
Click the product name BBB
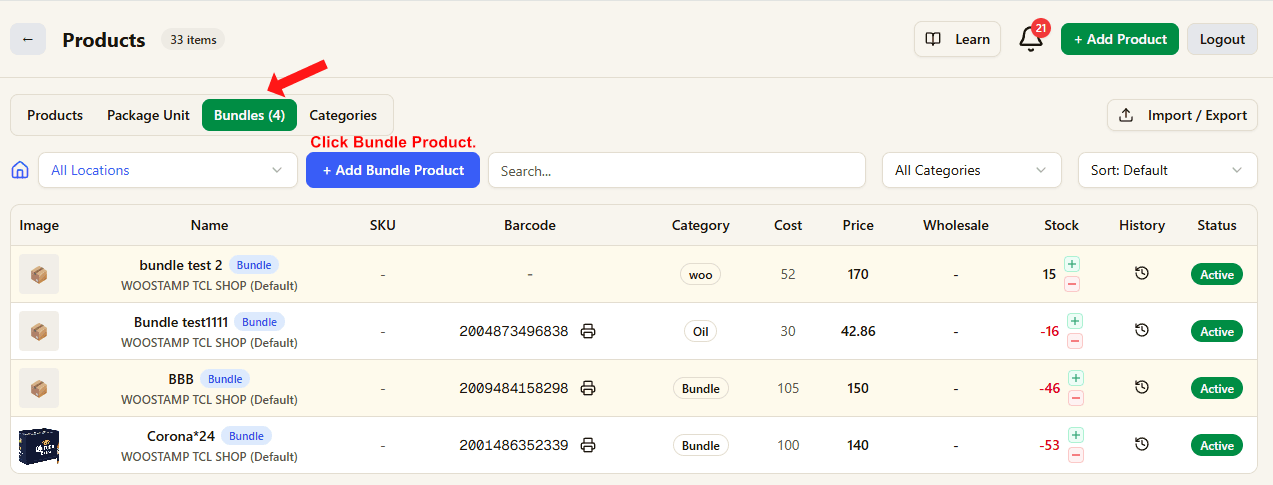181,379
